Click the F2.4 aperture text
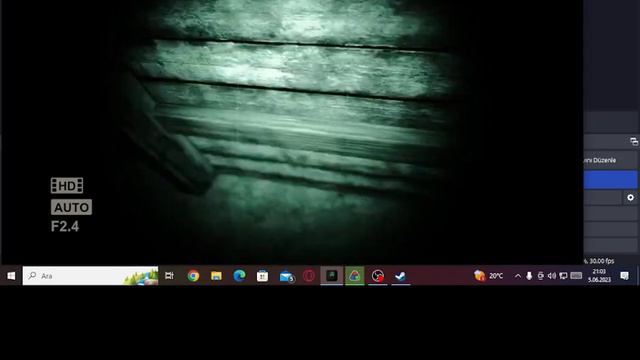This screenshot has height=360, width=640. pyautogui.click(x=65, y=227)
